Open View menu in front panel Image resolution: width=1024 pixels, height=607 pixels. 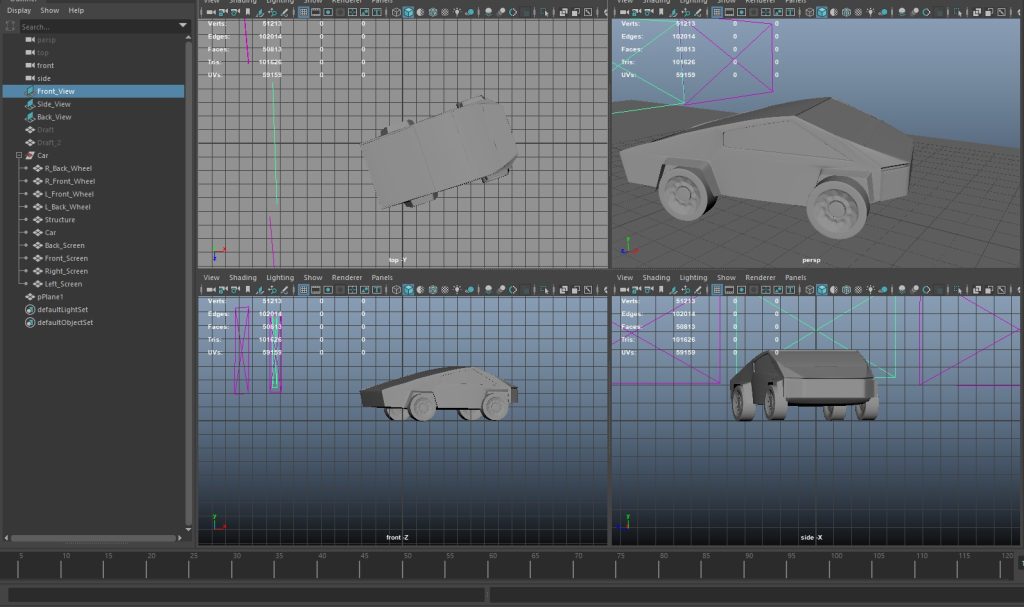[212, 278]
